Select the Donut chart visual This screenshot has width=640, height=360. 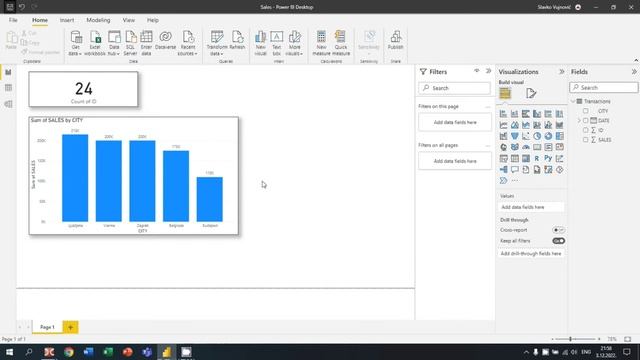pos(548,136)
